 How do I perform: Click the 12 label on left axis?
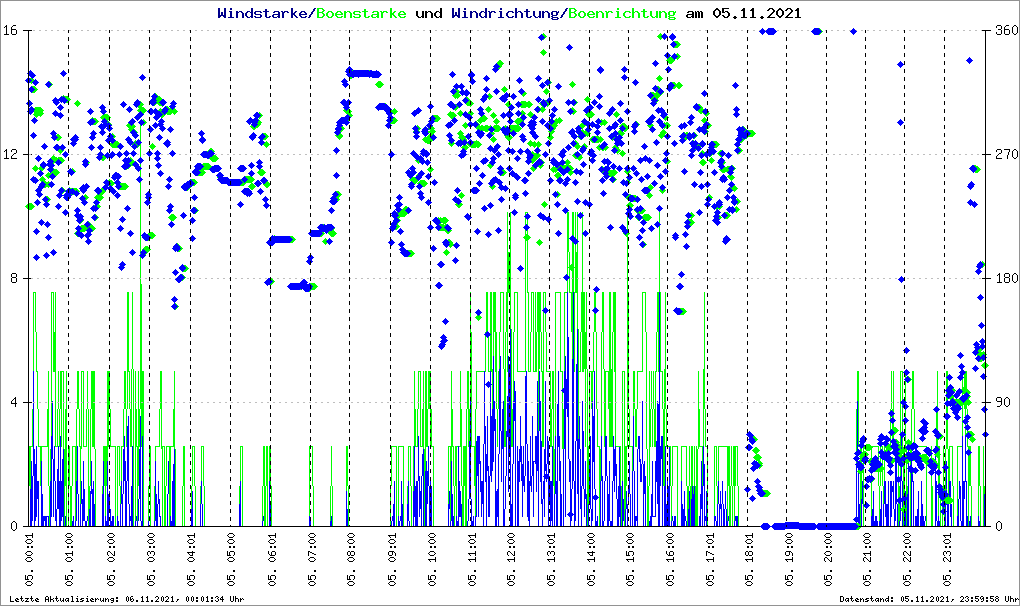pyautogui.click(x=13, y=155)
